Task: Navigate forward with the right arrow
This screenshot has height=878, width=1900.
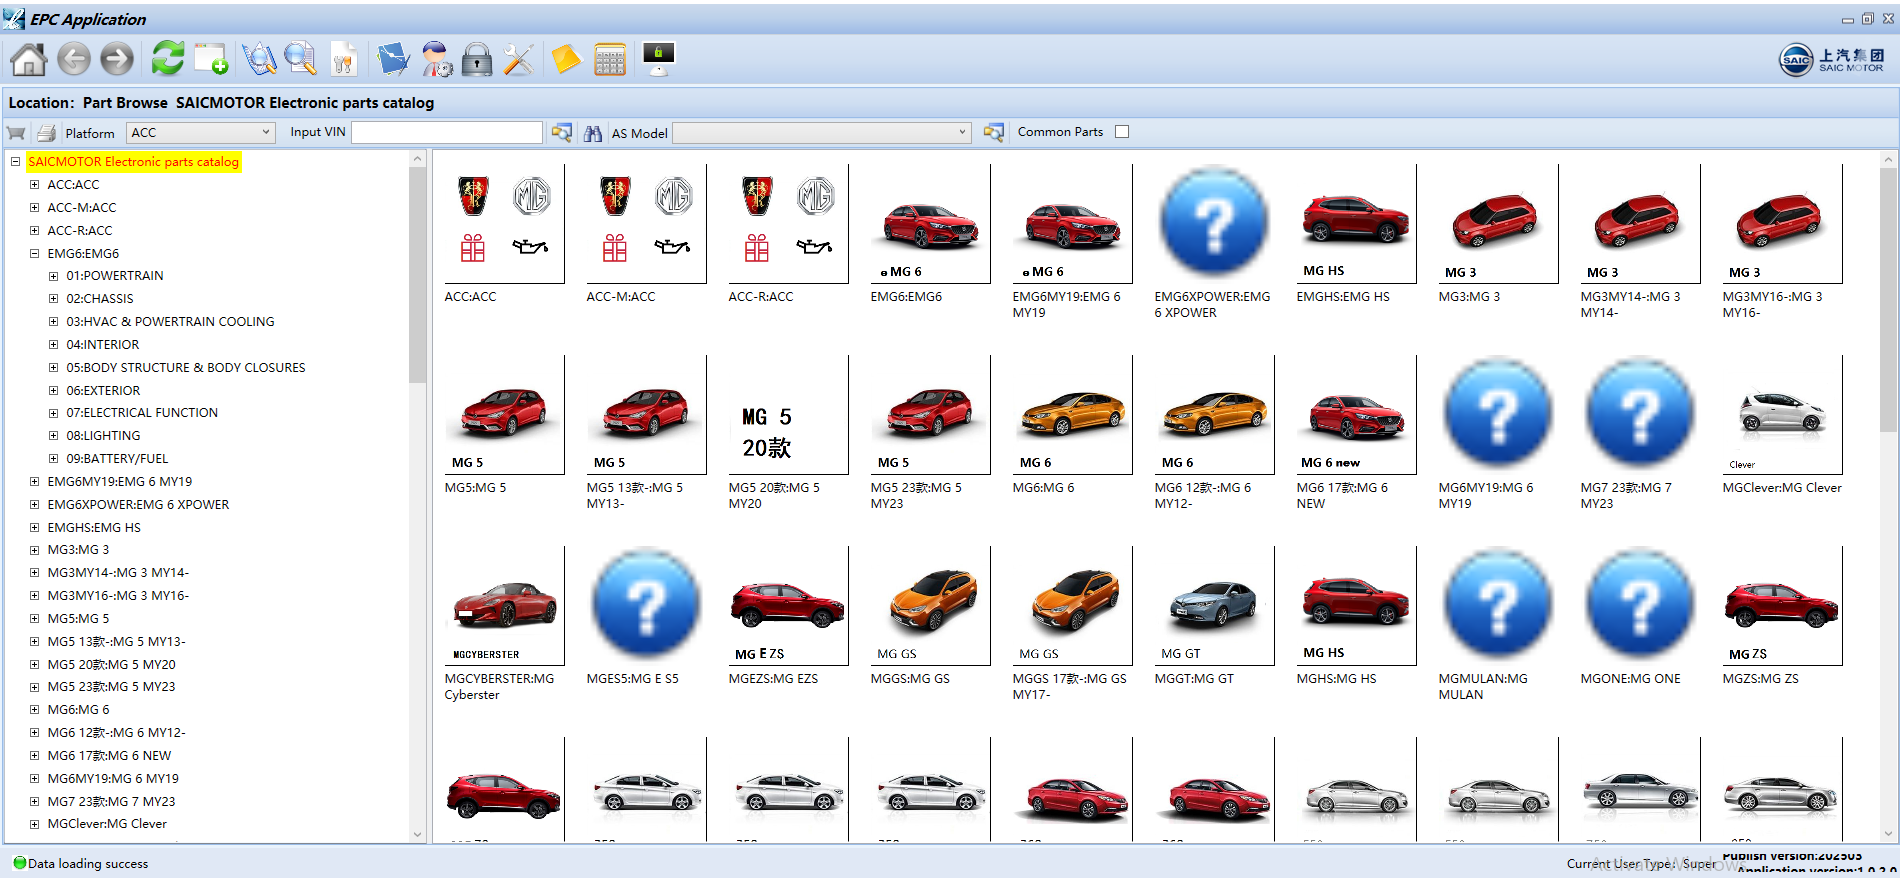Action: pos(117,59)
